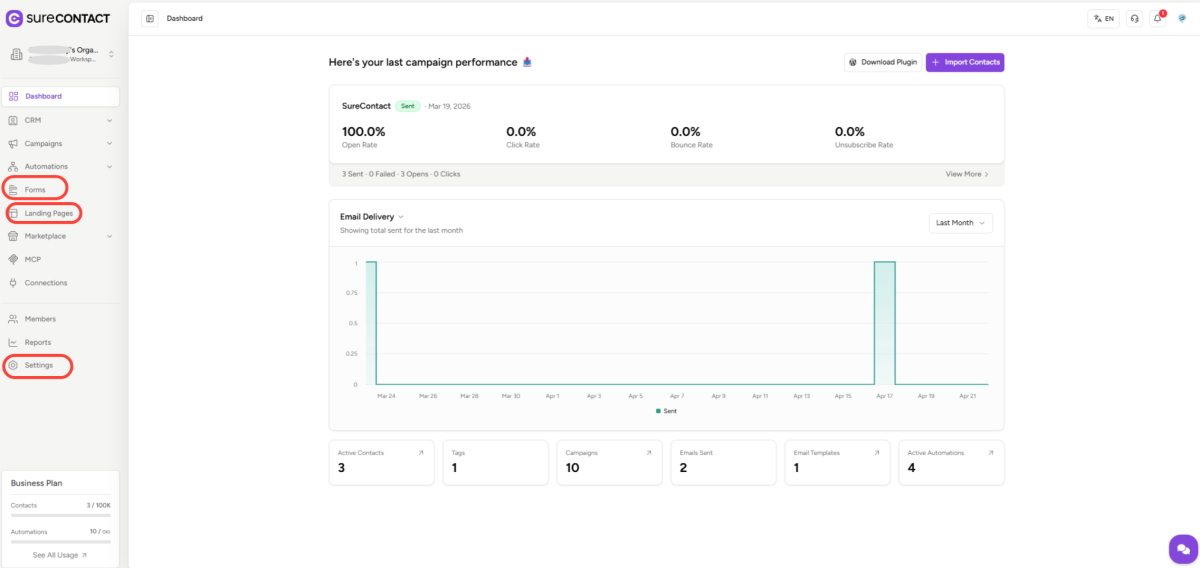The image size is (1200, 568).
Task: Open Settings from the sidebar
Action: [39, 366]
